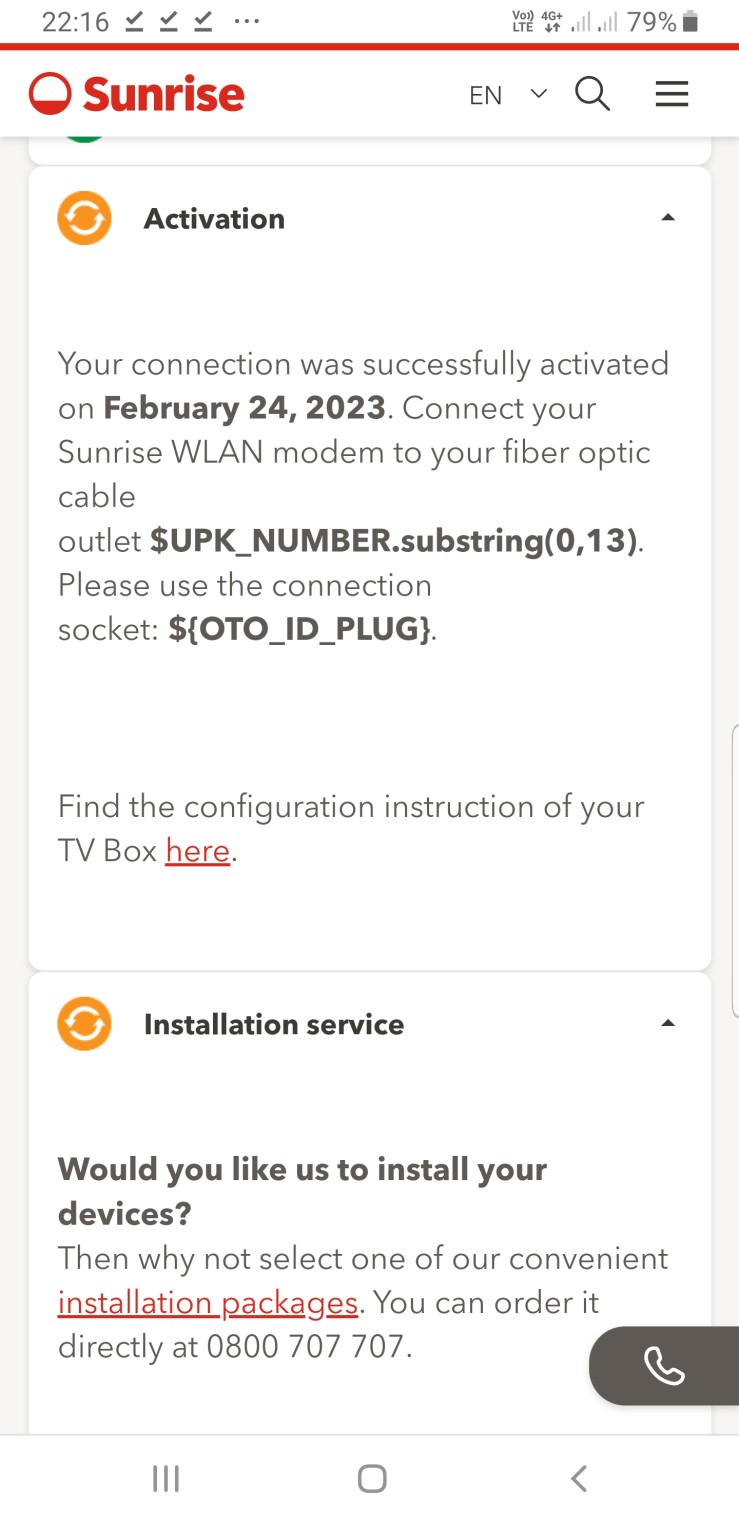Screen dimensions: 739x1520
Task: Collapse the Installation service section arrow
Action: point(668,1024)
